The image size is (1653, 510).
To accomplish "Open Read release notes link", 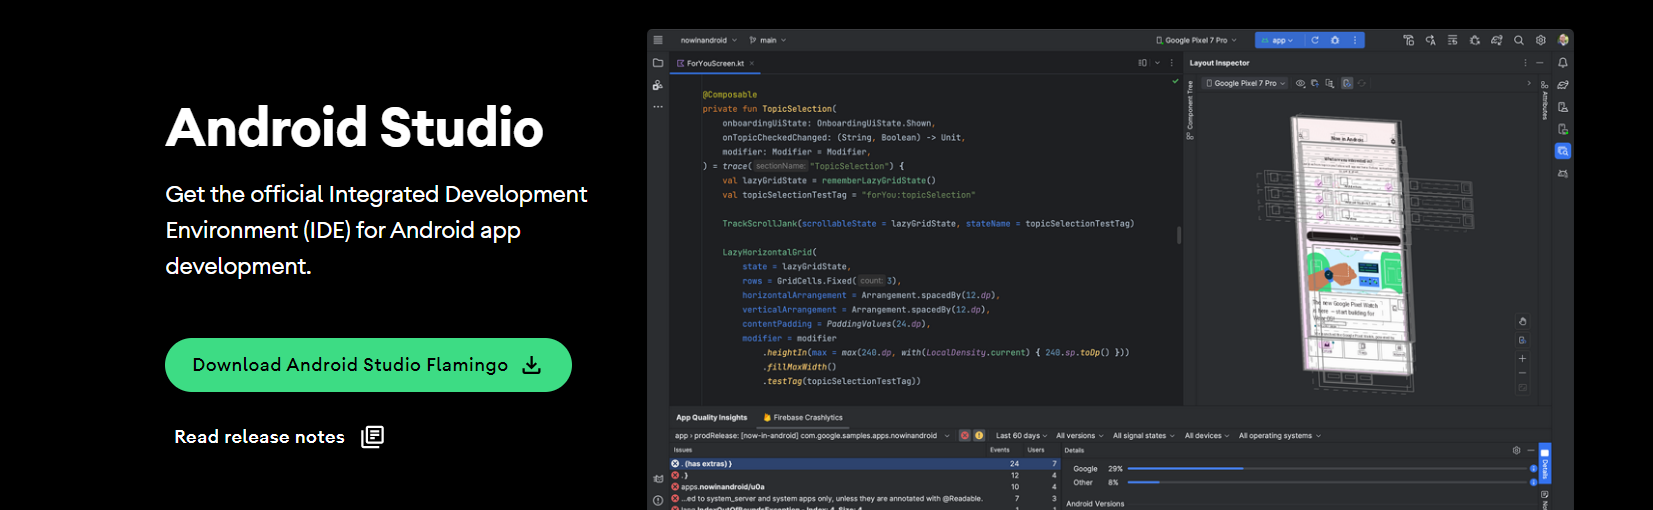I will 279,437.
